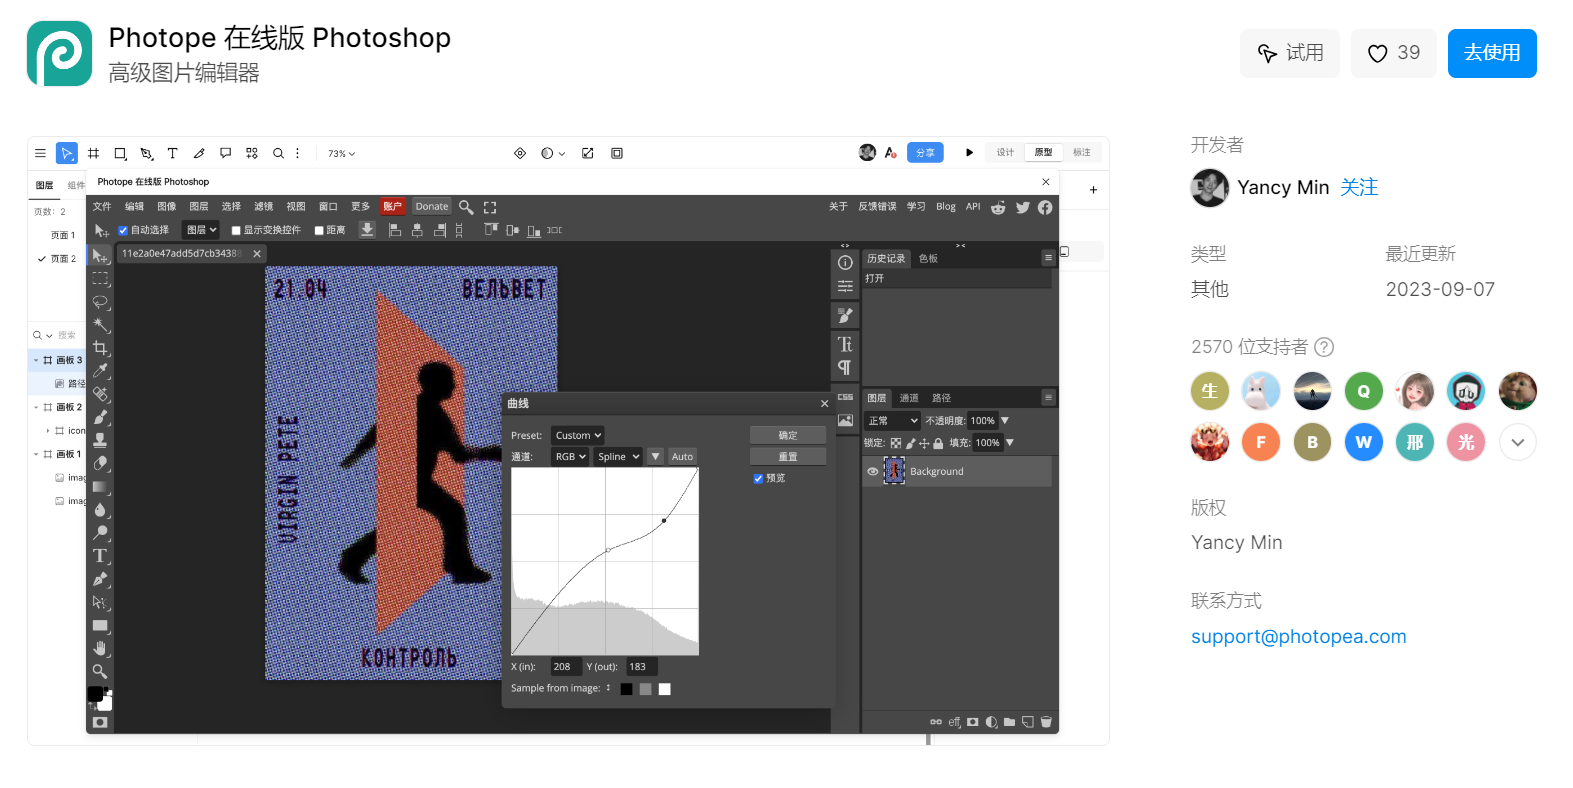Screen dimensions: 1573x788
Task: Create new folder in Layers panel
Action: pyautogui.click(x=1010, y=722)
